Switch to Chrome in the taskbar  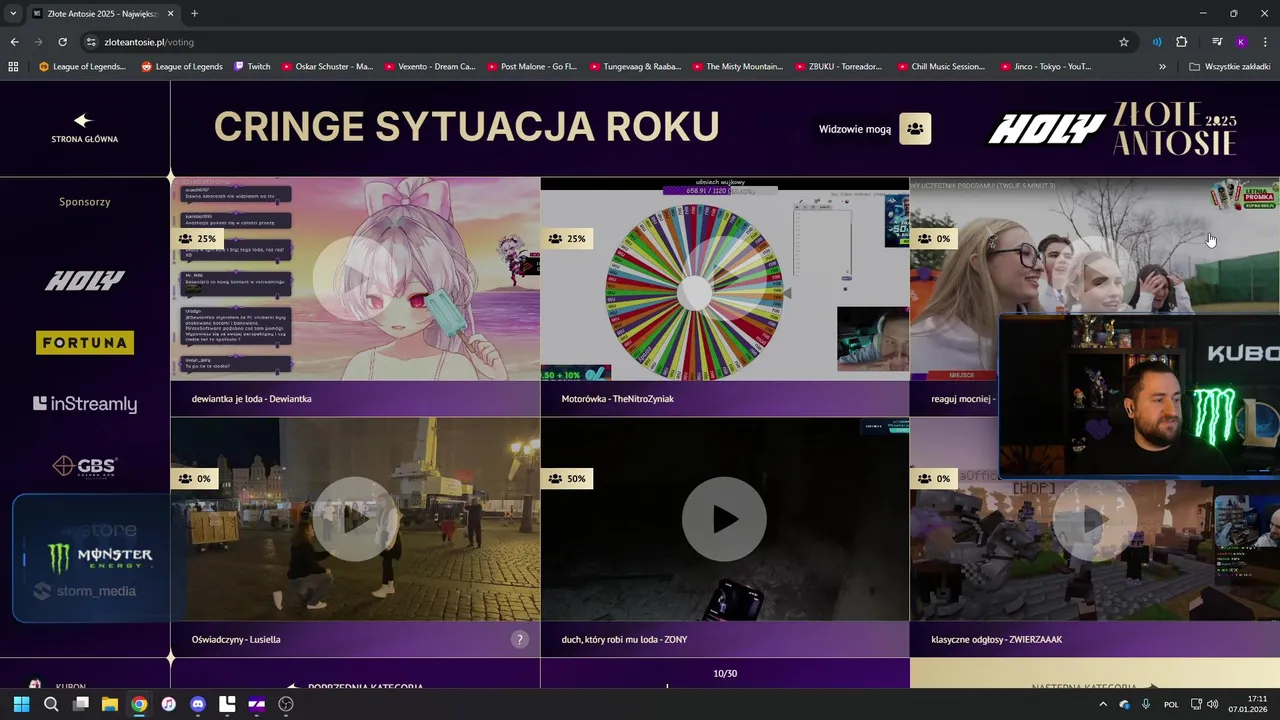click(139, 704)
